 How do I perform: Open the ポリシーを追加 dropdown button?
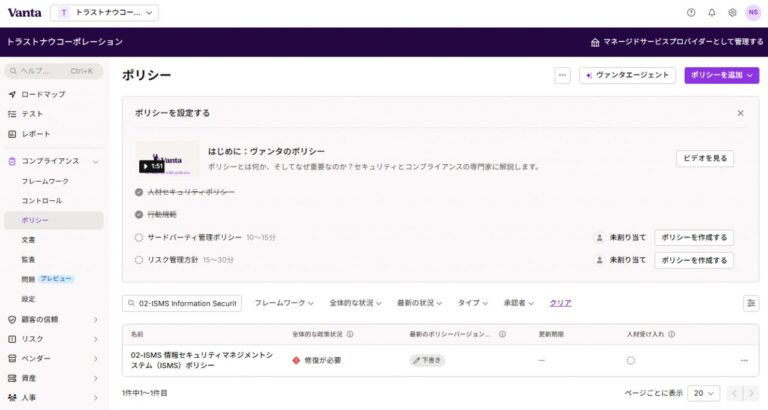pos(721,75)
